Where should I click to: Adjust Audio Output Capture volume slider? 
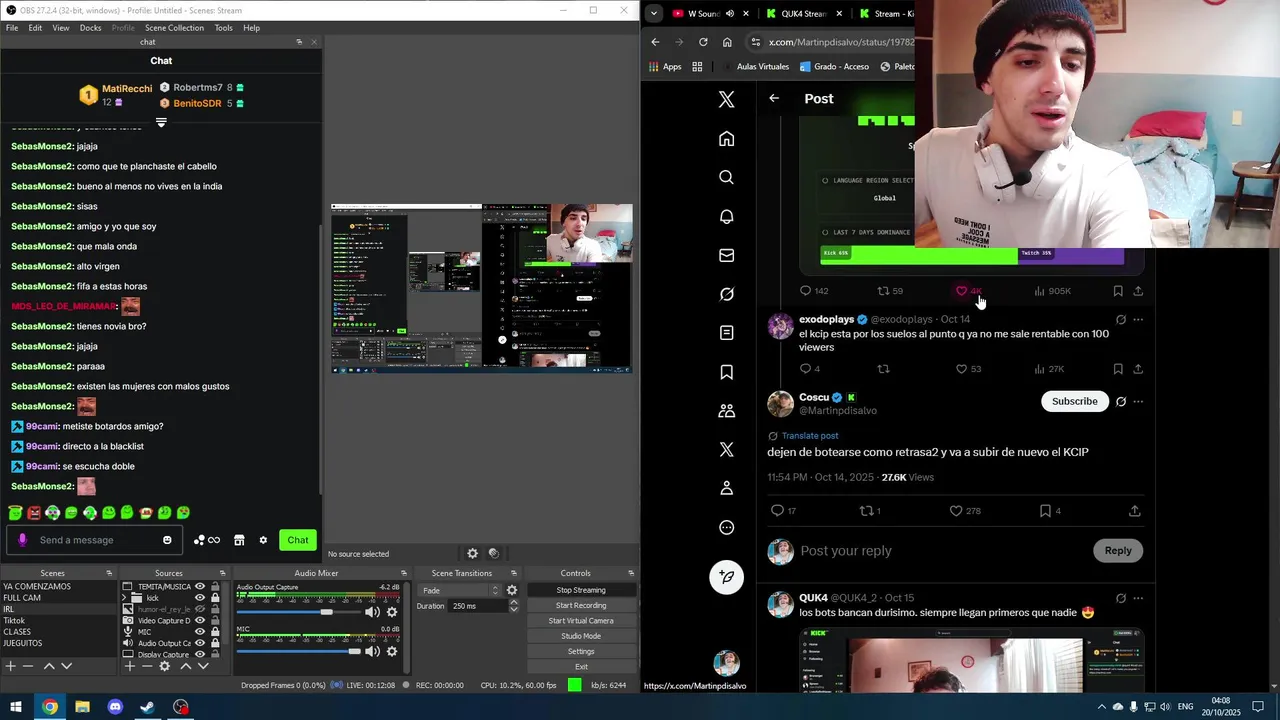point(298,612)
